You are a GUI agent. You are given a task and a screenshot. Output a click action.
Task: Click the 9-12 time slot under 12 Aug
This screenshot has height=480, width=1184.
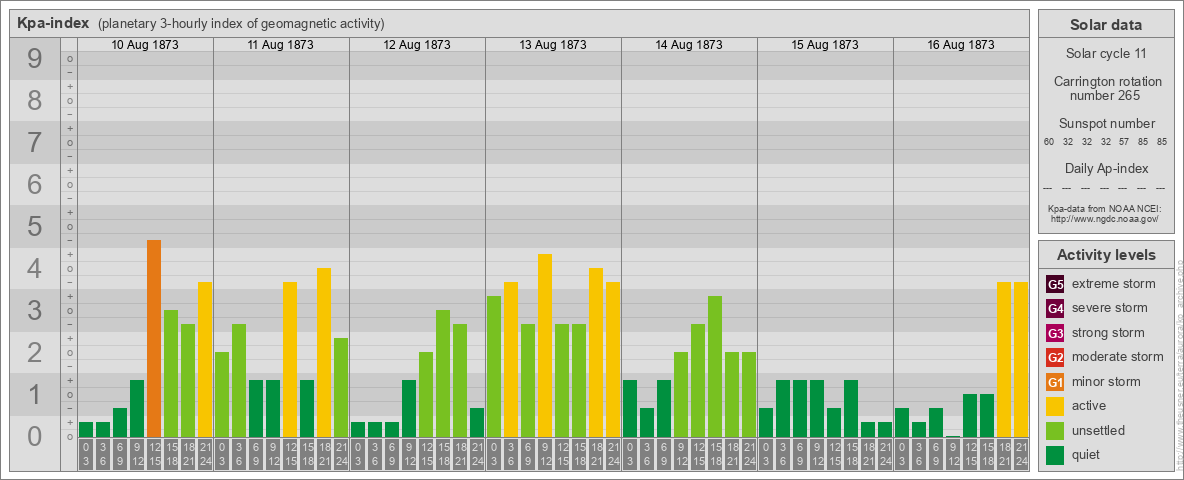click(409, 454)
